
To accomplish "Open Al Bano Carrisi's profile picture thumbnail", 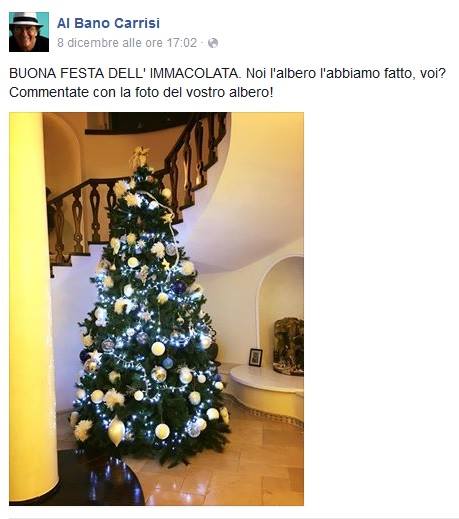I will coord(29,32).
